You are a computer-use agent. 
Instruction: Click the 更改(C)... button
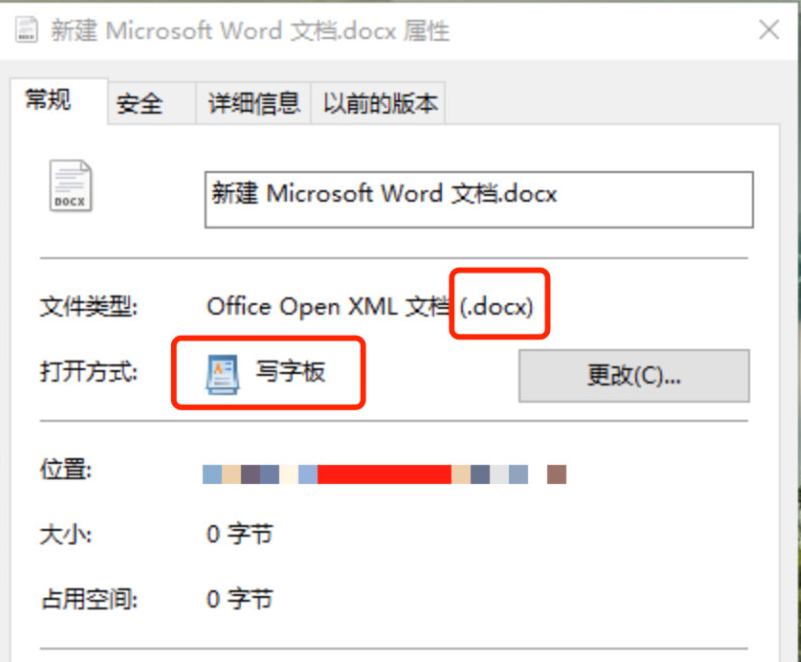click(x=634, y=376)
